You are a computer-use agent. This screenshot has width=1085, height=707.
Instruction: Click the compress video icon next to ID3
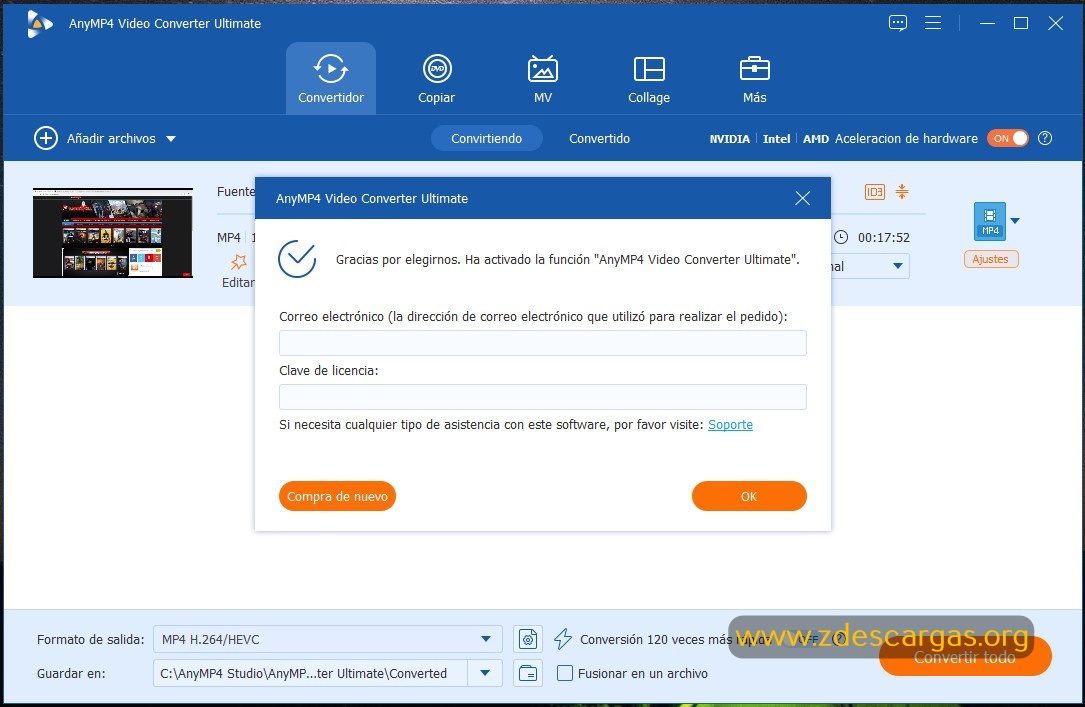tap(902, 192)
